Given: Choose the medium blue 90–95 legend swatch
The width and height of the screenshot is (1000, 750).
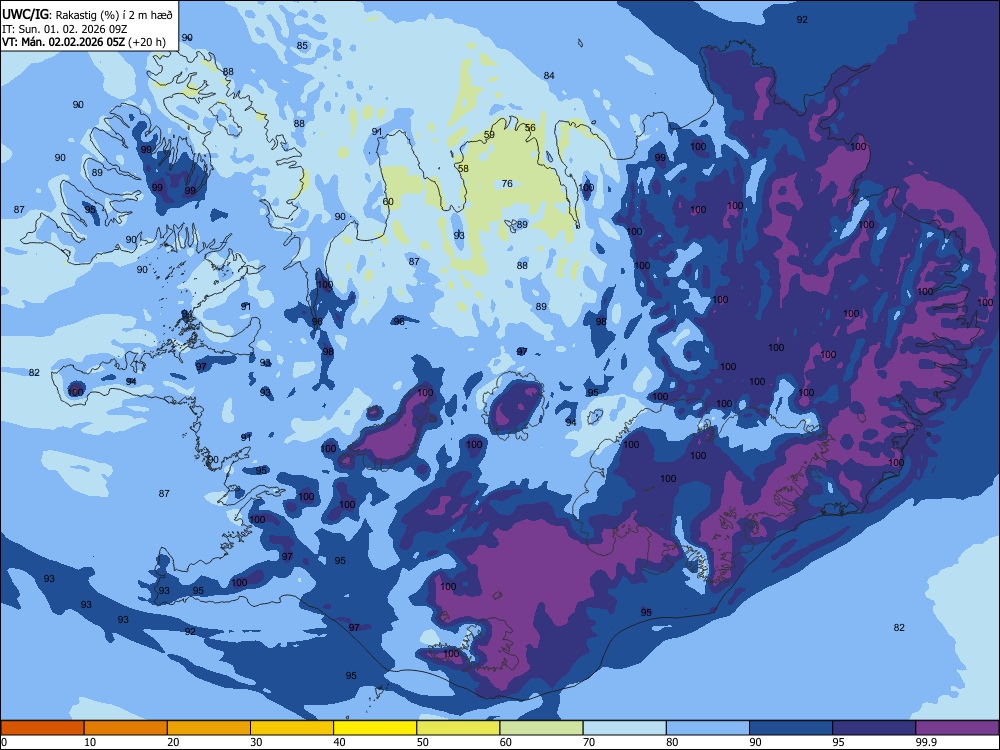Looking at the screenshot, I should 791,728.
